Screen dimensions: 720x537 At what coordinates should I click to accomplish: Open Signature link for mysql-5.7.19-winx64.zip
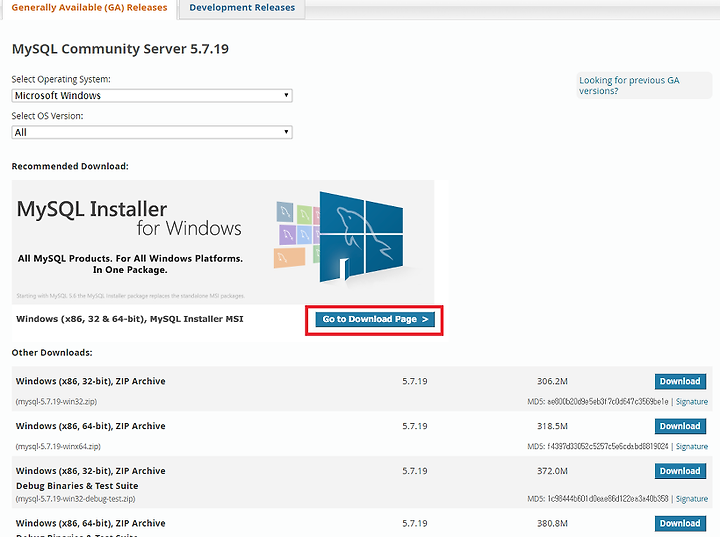click(x=692, y=447)
